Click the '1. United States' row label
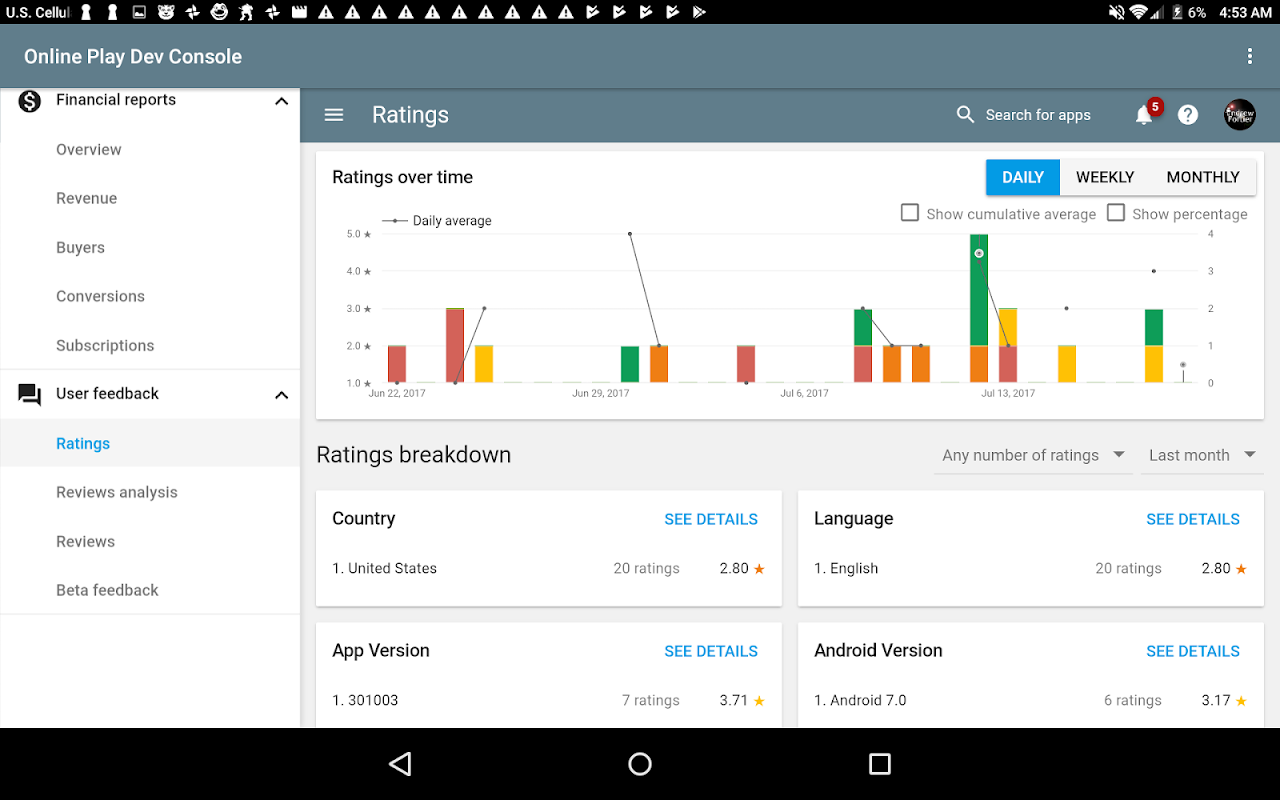The width and height of the screenshot is (1280, 800). coord(384,569)
